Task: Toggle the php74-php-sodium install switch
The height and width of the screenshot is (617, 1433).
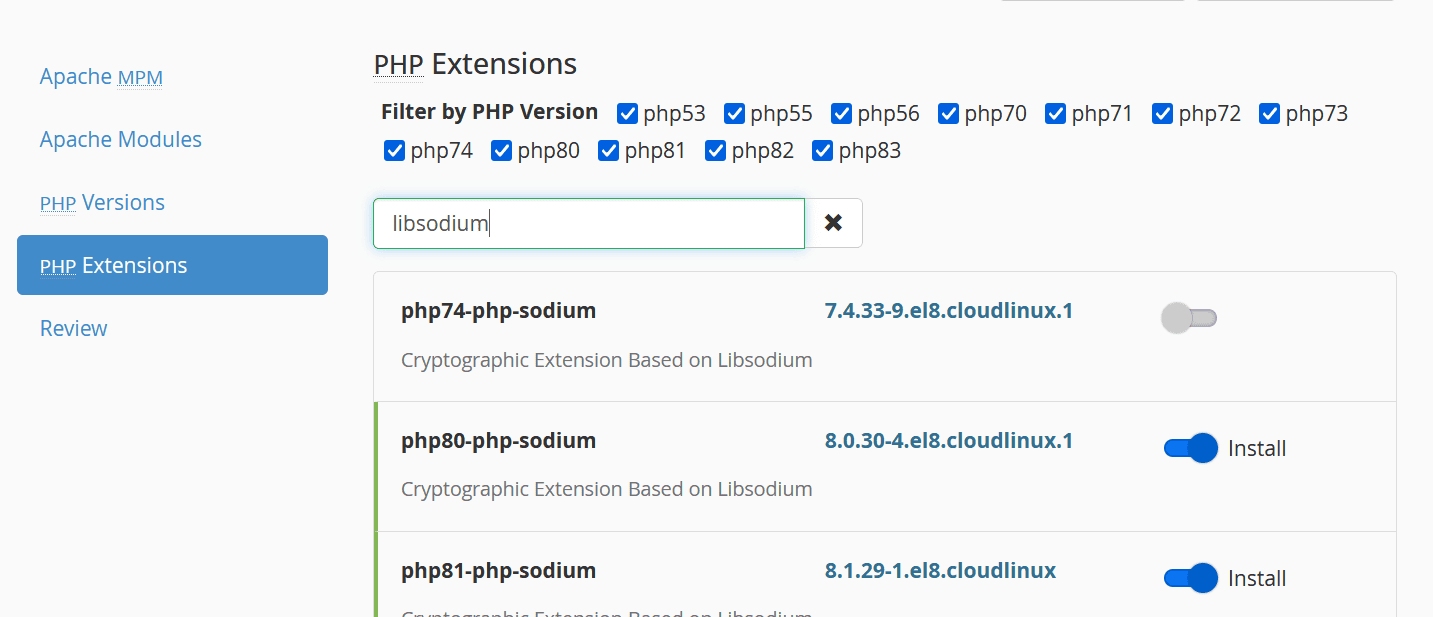Action: click(1189, 319)
